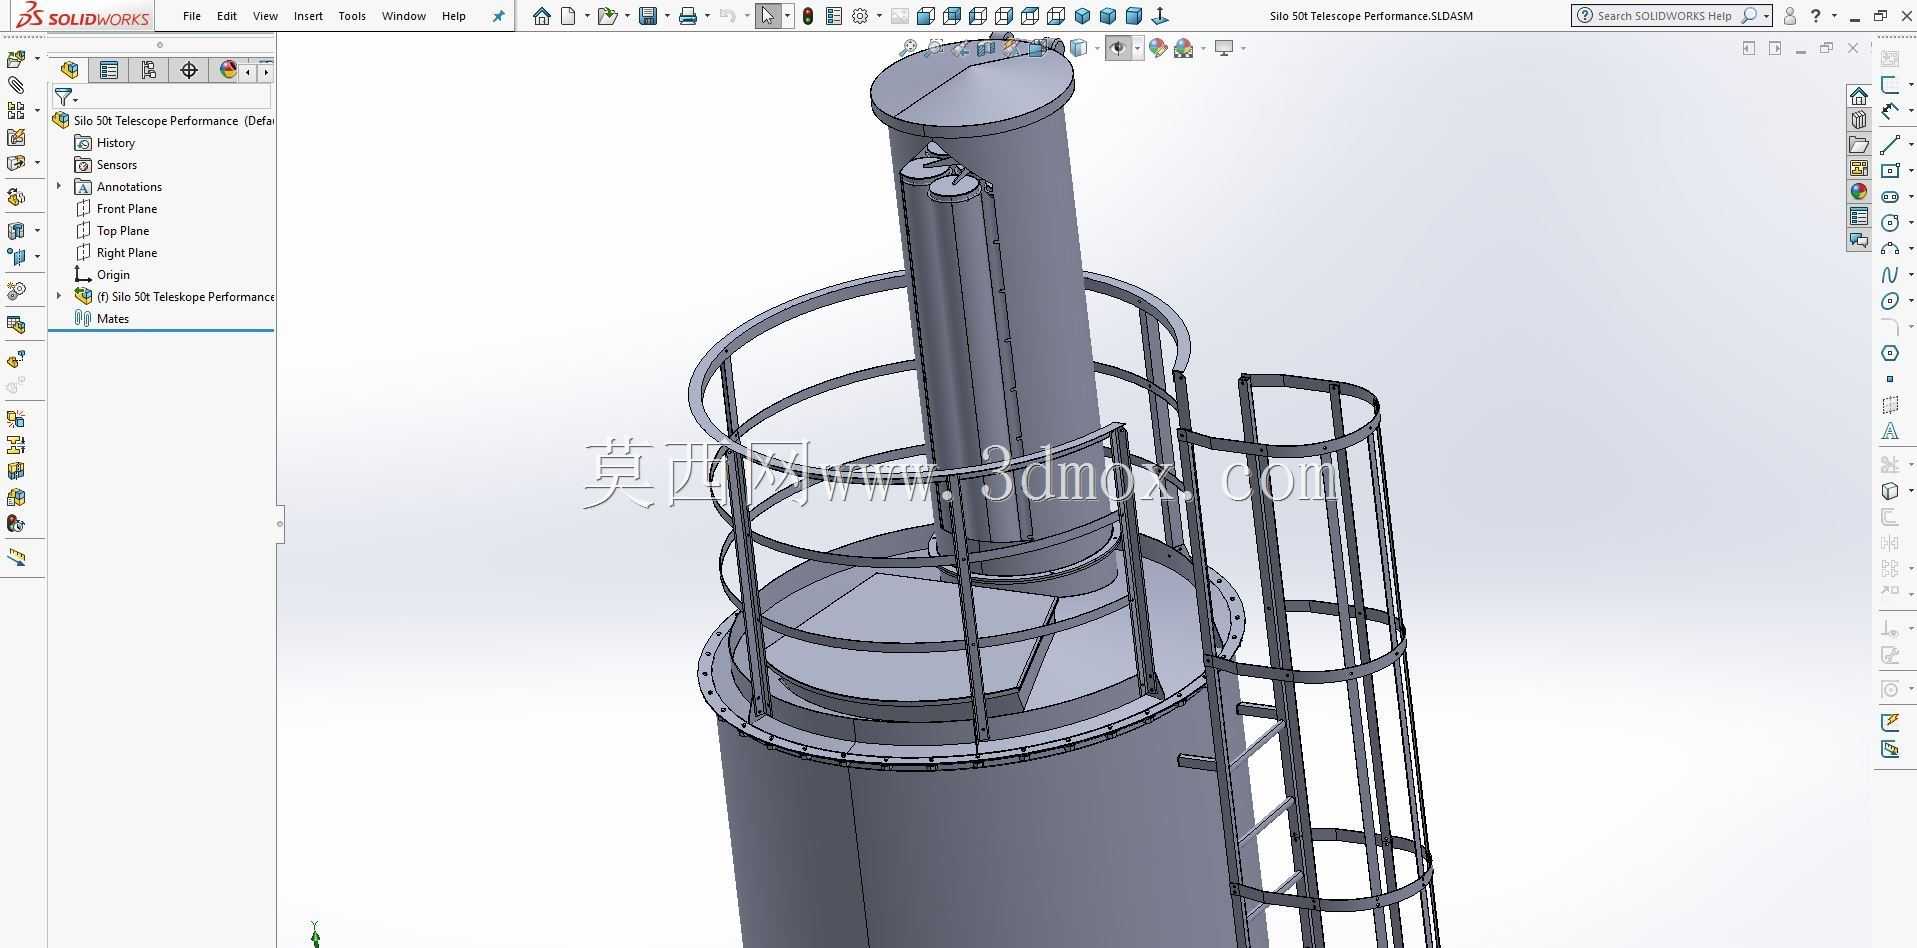The height and width of the screenshot is (948, 1917).
Task: Select the Ellipse sketch tool
Action: [x=1889, y=301]
